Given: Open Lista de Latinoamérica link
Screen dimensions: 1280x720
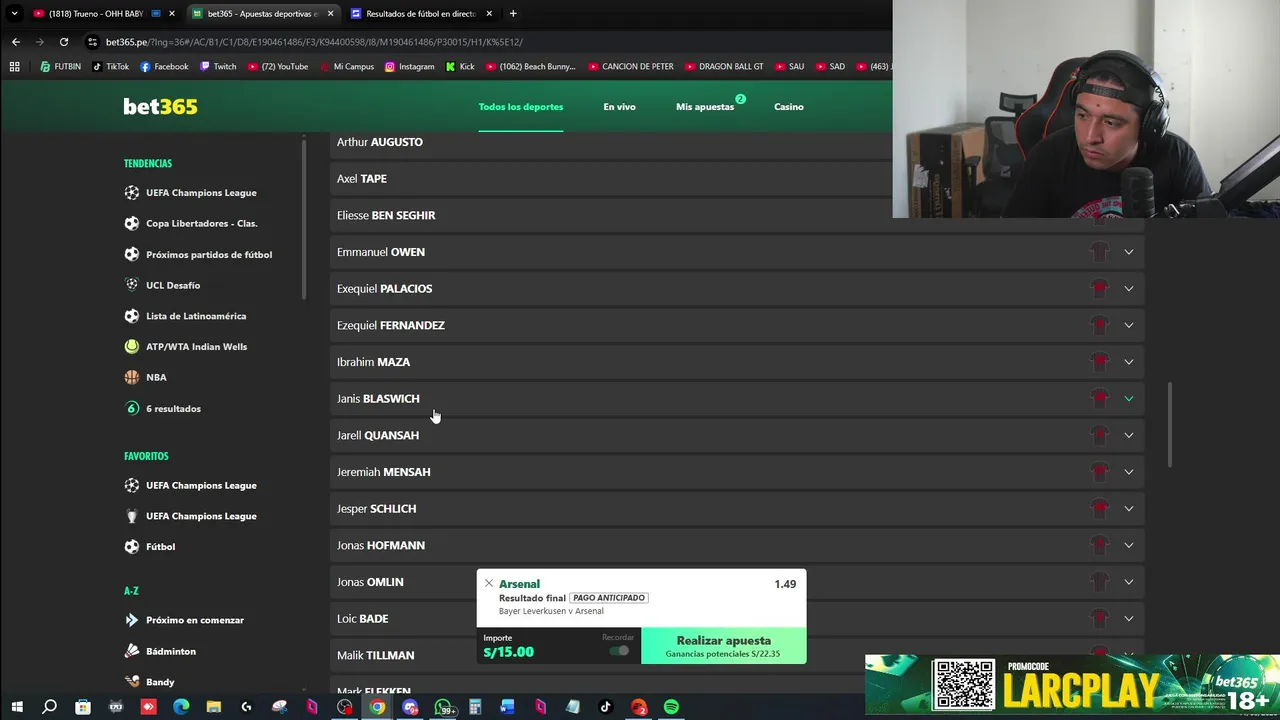Looking at the screenshot, I should (x=196, y=316).
